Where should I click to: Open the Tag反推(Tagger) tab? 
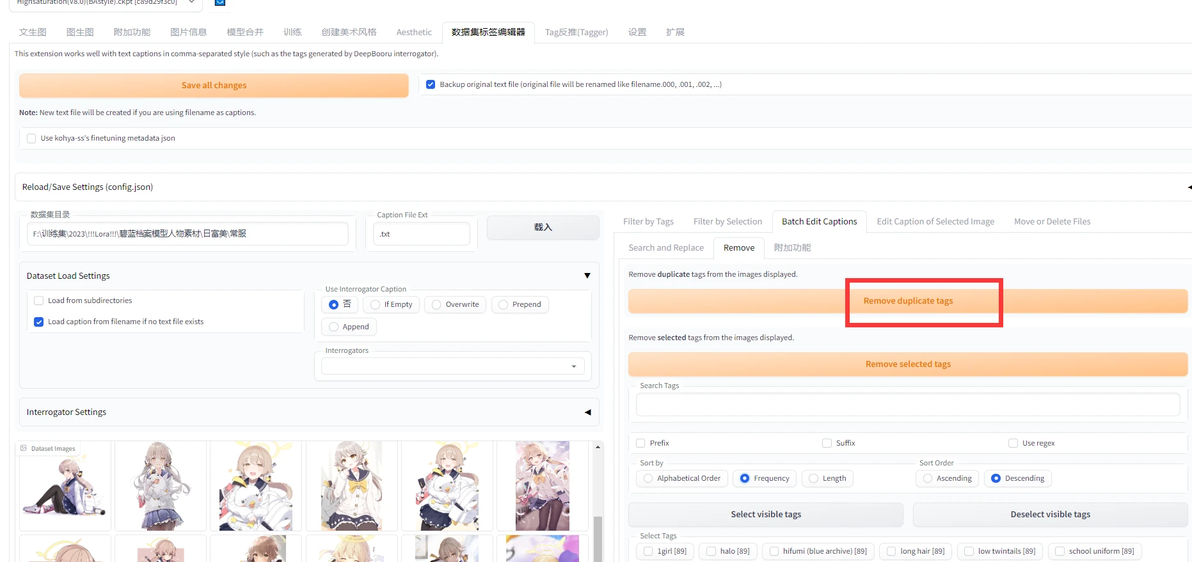coord(576,32)
